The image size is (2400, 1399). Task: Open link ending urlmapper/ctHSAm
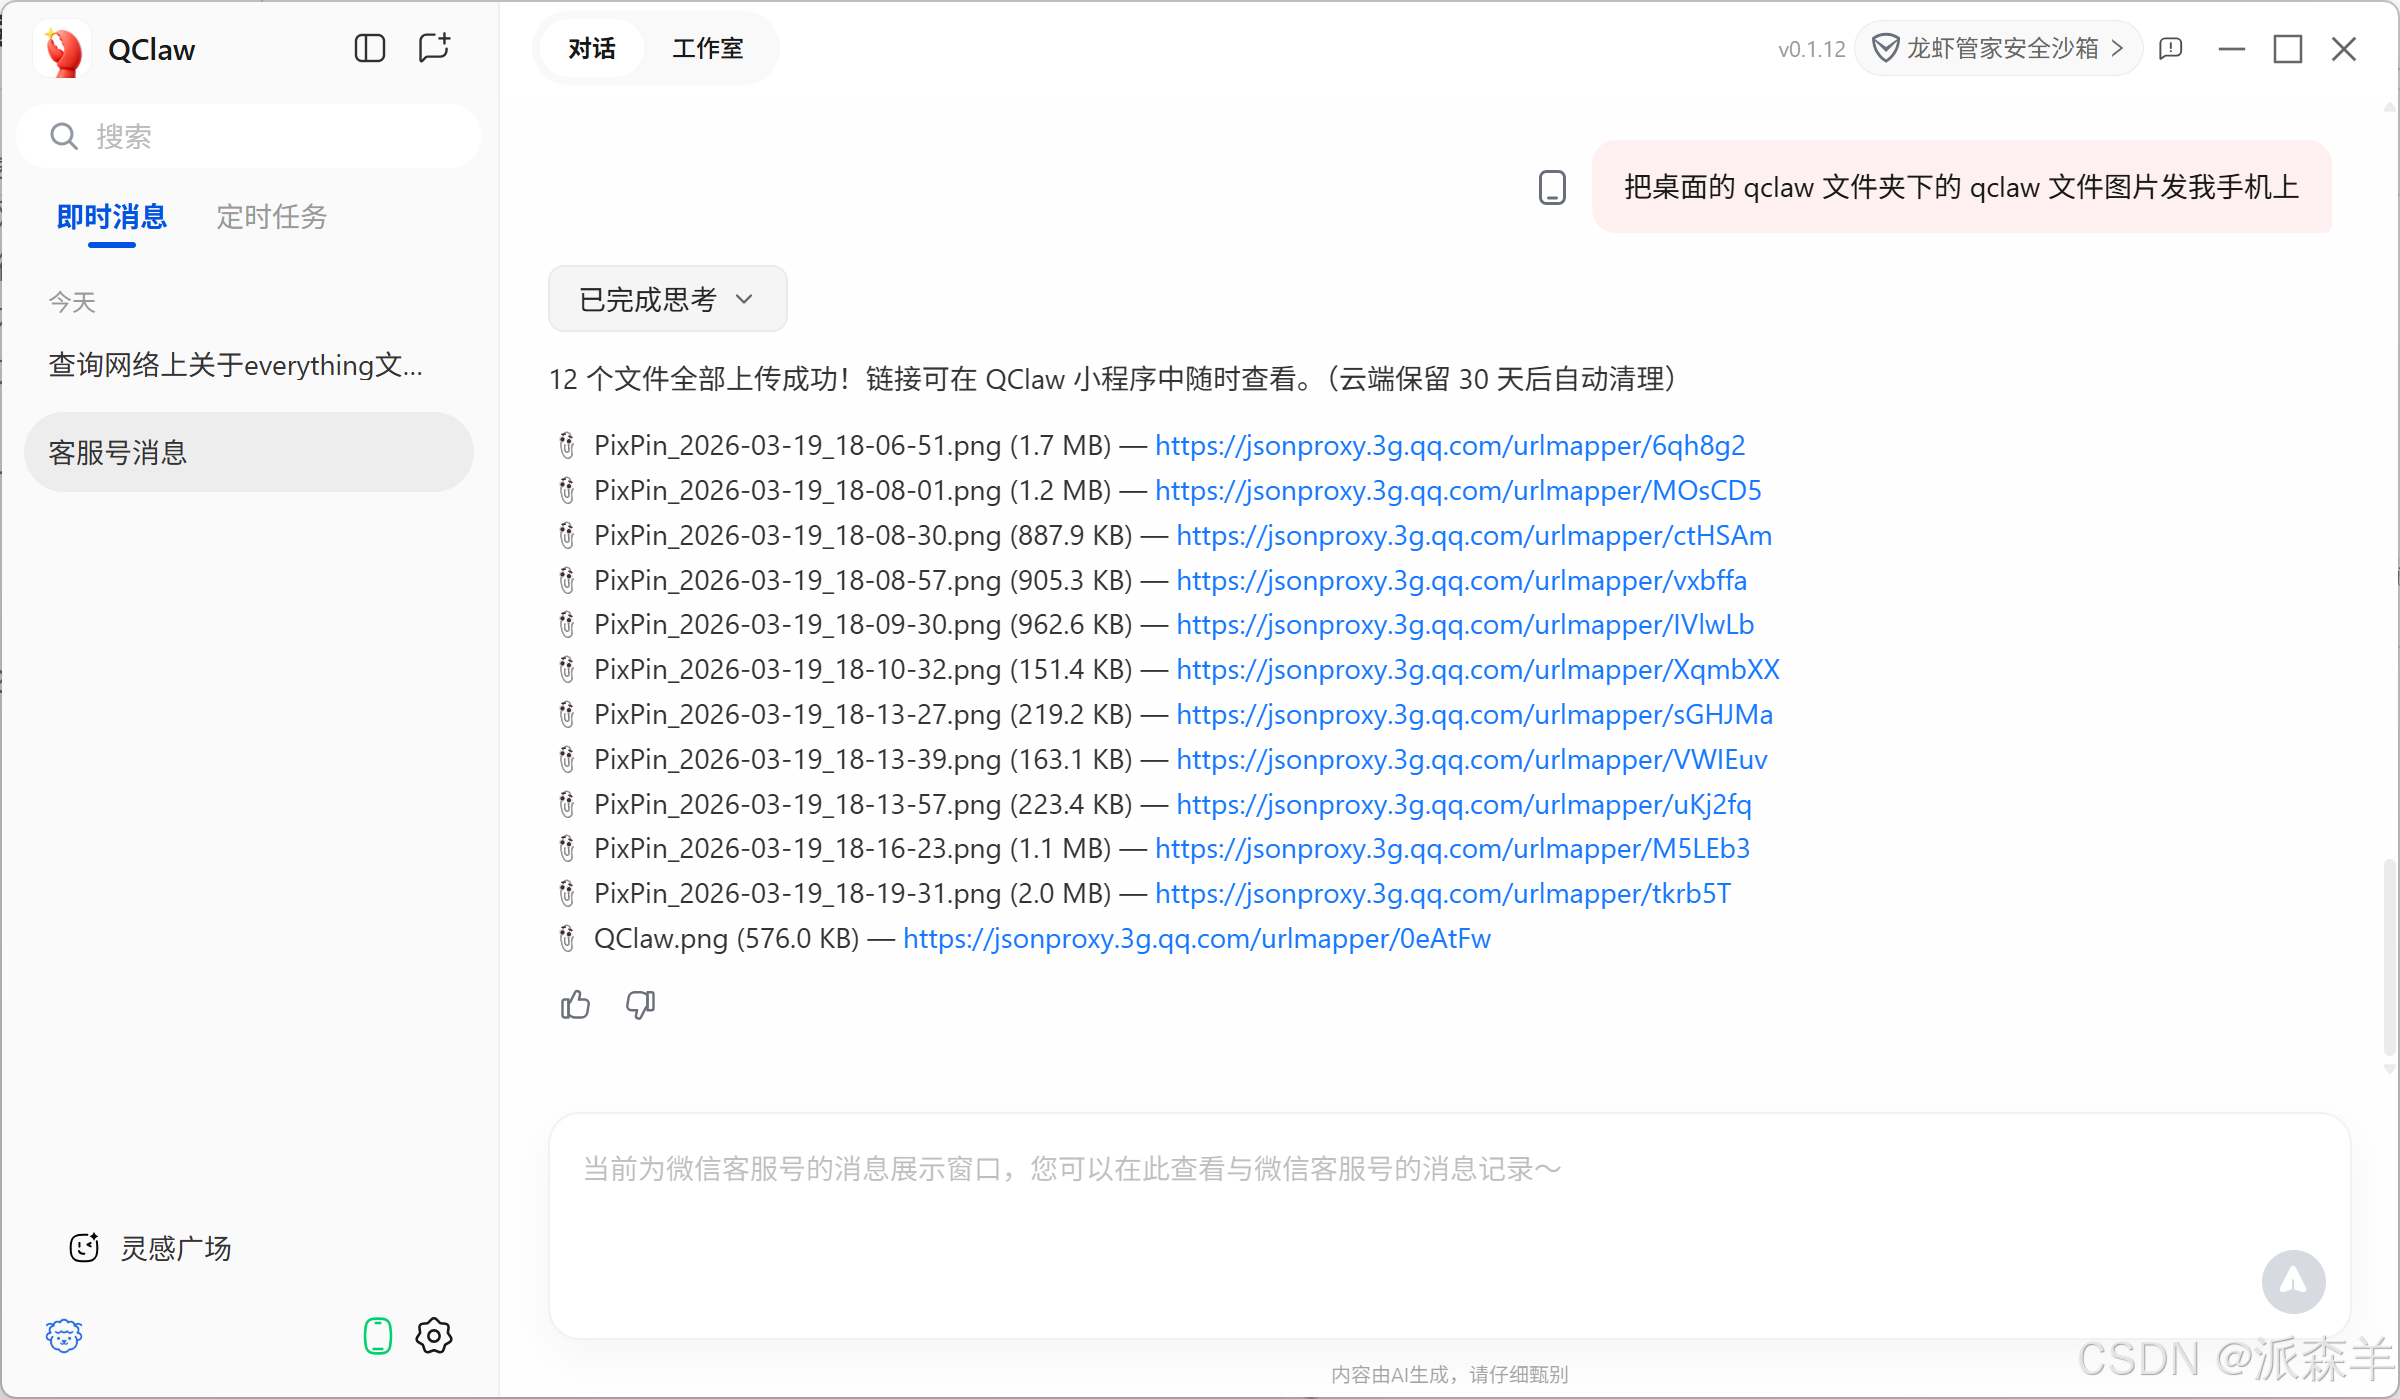click(1474, 535)
